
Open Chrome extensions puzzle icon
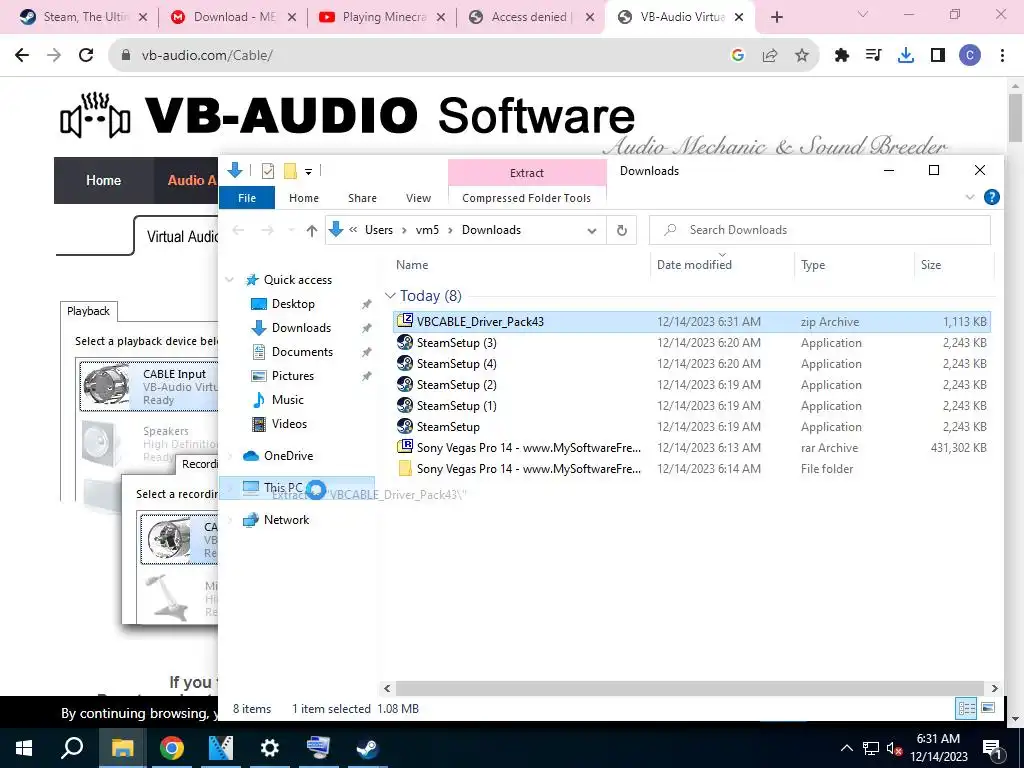tap(842, 56)
